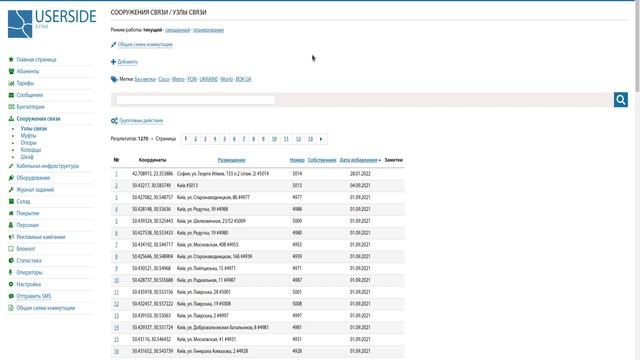Sort by the Размещение column header
Viewport: 640px width, 360px height.
231,160
